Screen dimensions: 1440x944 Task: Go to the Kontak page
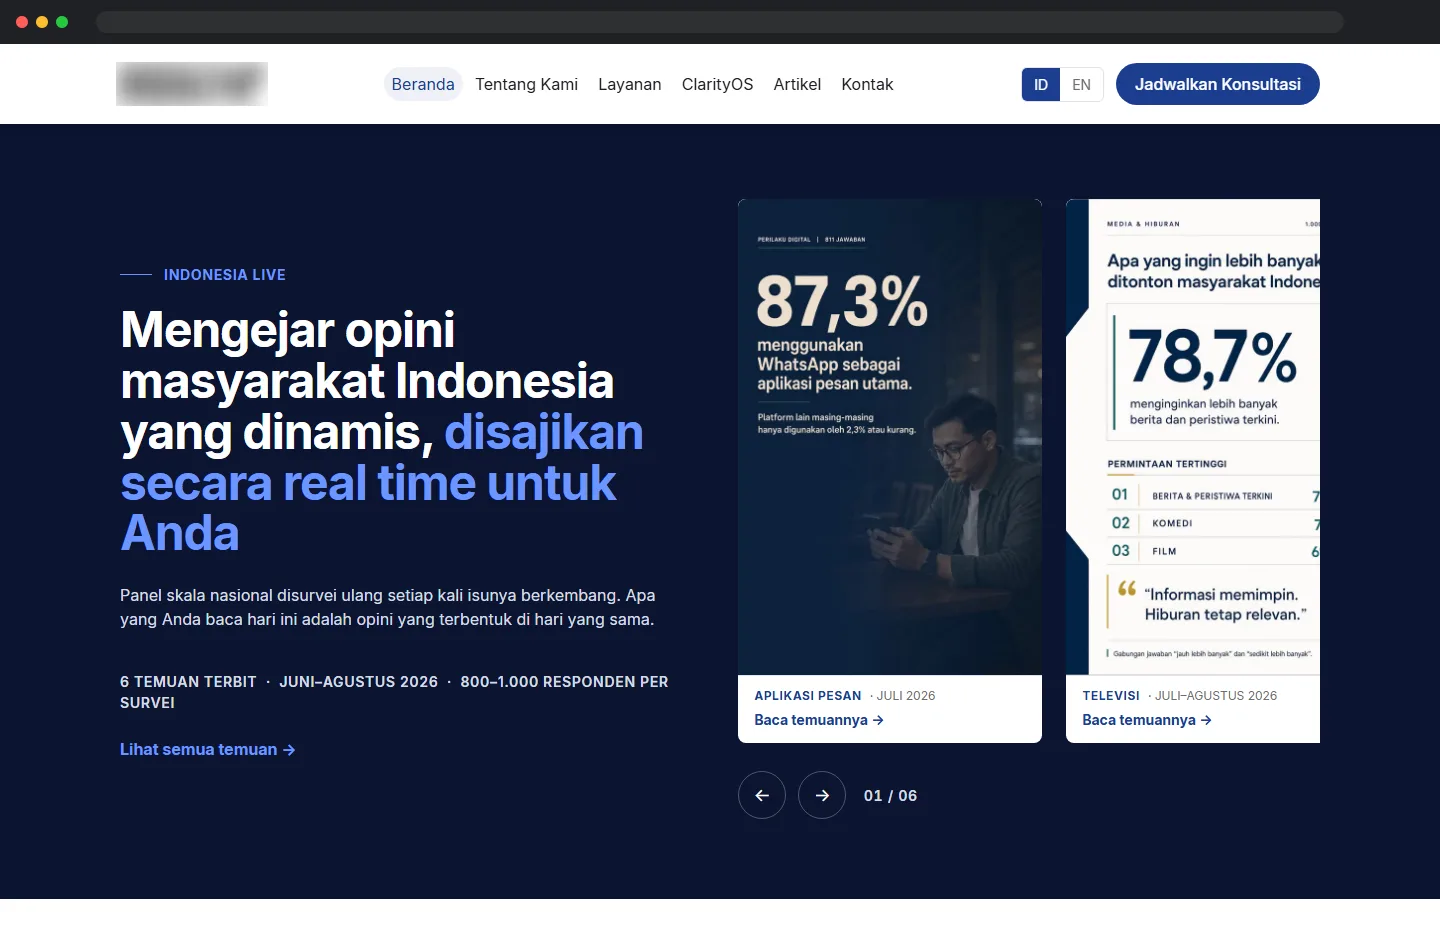click(867, 84)
